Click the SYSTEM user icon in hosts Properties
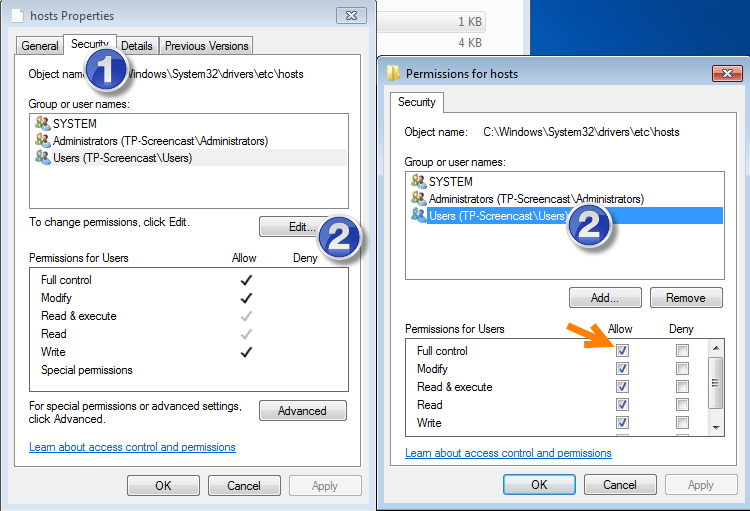Image resolution: width=750 pixels, height=511 pixels. 42,123
